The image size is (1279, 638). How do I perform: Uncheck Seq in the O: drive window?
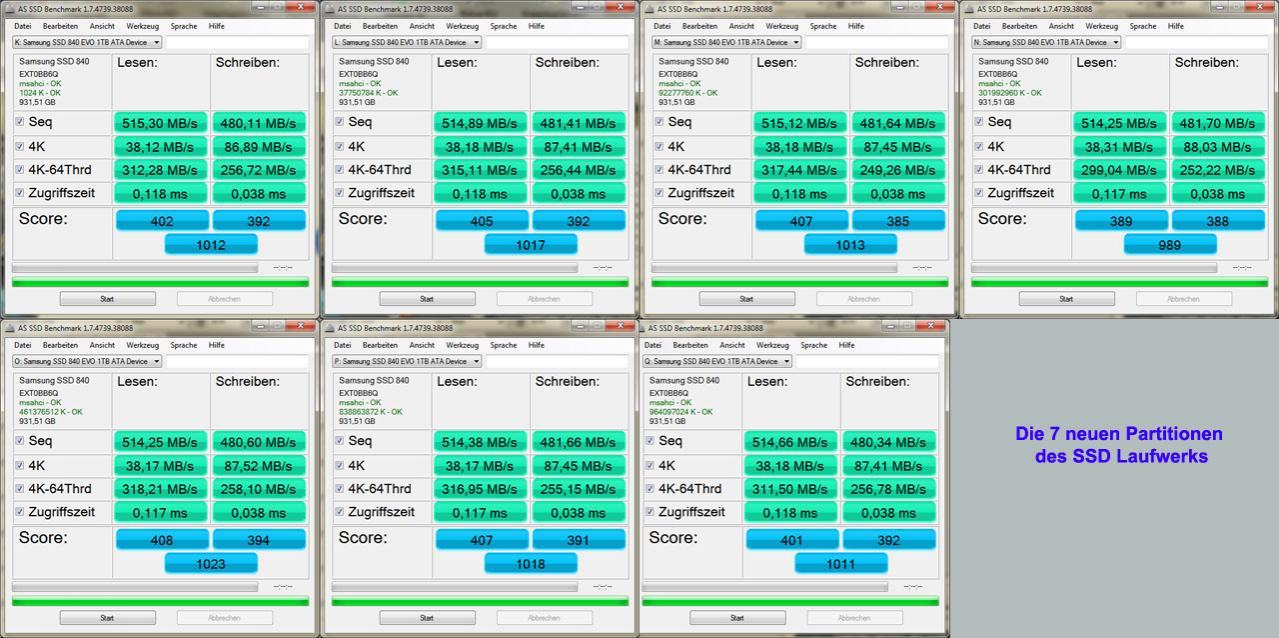coord(20,441)
